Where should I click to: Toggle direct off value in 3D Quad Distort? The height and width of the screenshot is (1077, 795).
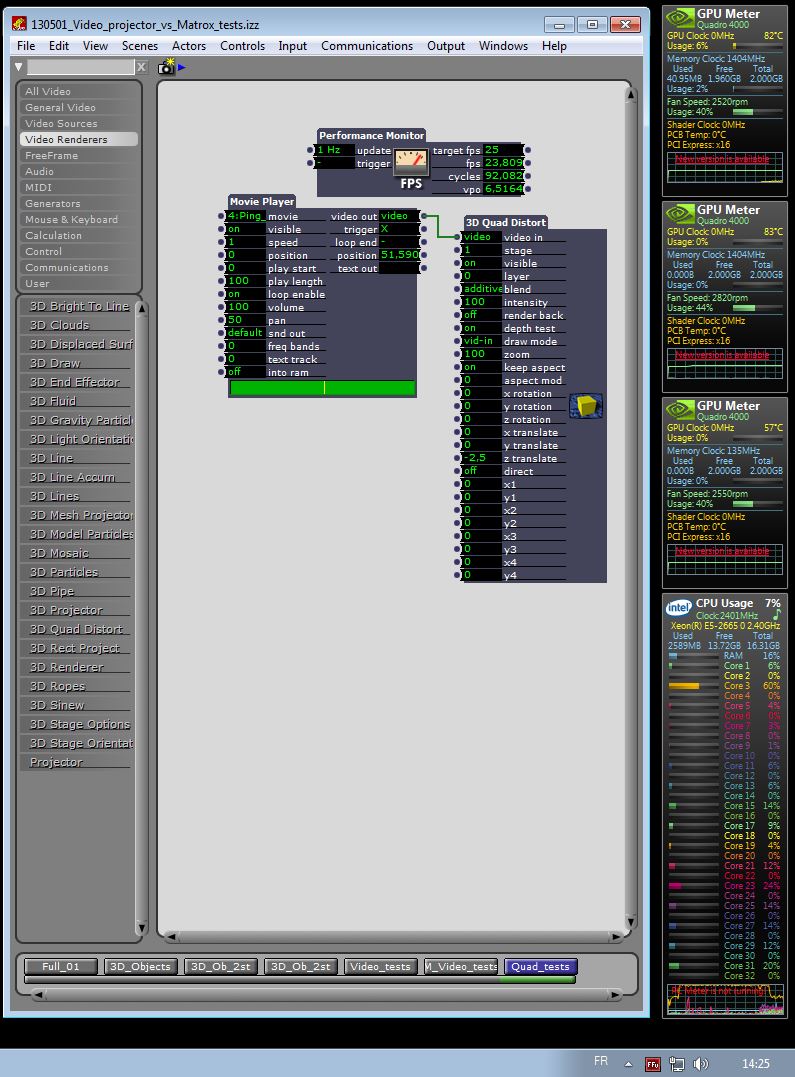point(482,471)
